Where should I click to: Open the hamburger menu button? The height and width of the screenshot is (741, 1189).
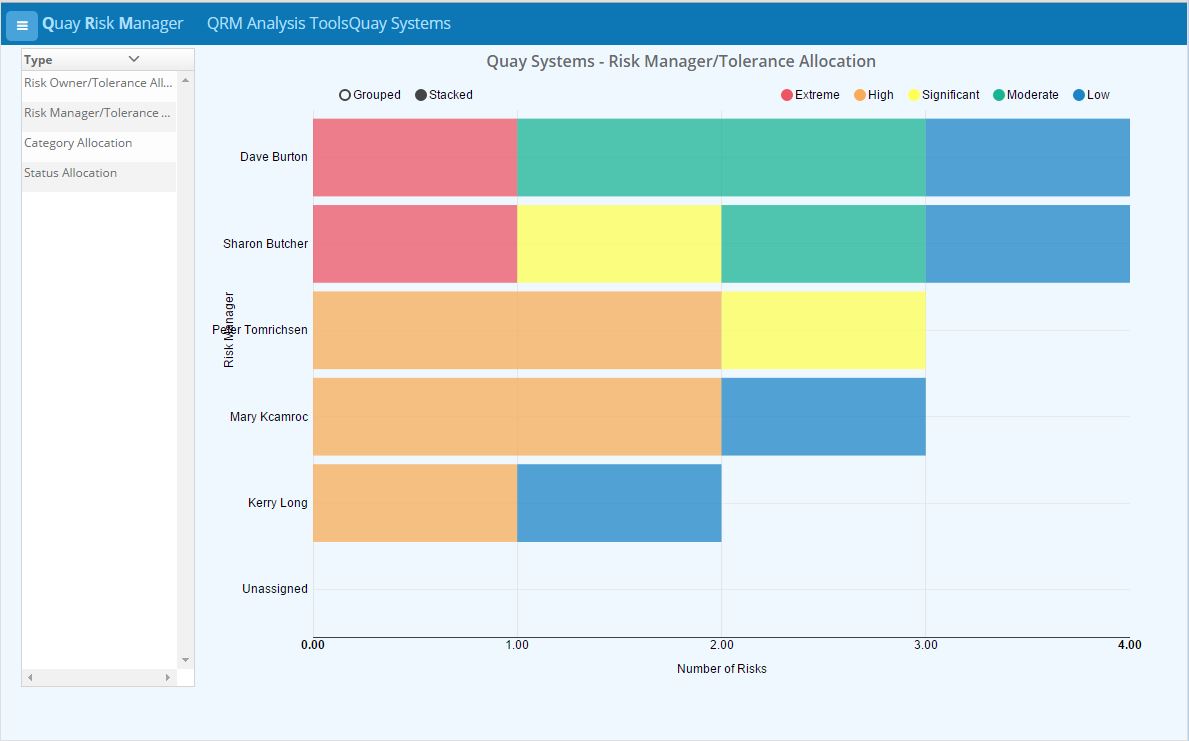tap(22, 25)
